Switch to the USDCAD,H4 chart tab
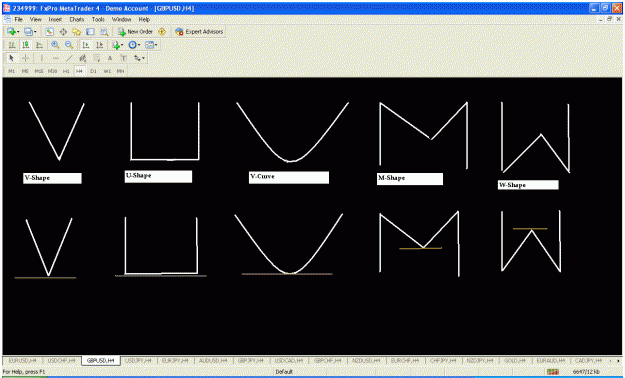 [289, 360]
